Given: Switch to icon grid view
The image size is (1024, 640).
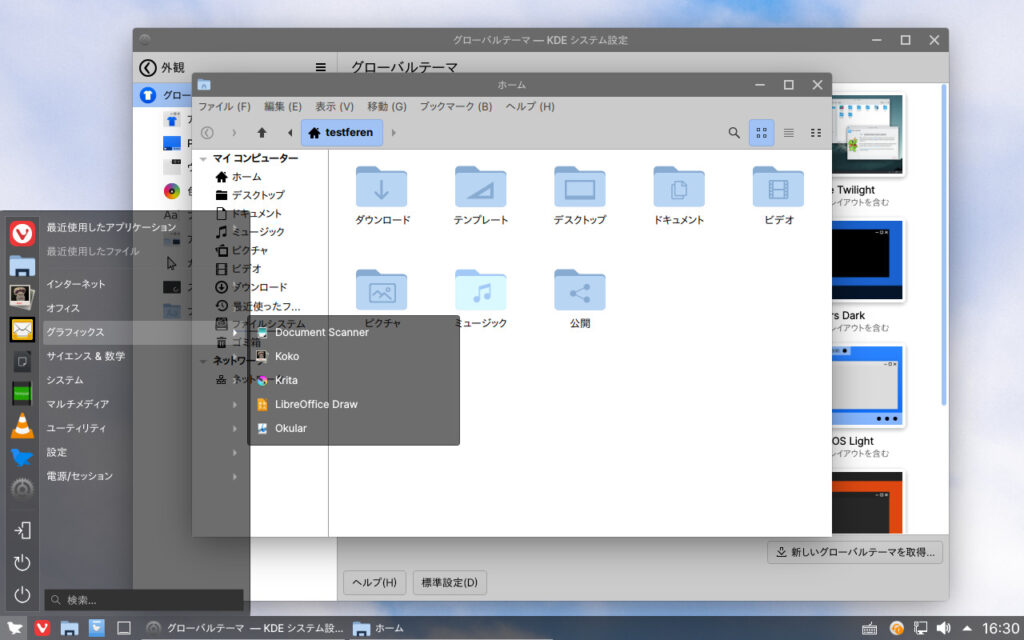Looking at the screenshot, I should (x=761, y=133).
